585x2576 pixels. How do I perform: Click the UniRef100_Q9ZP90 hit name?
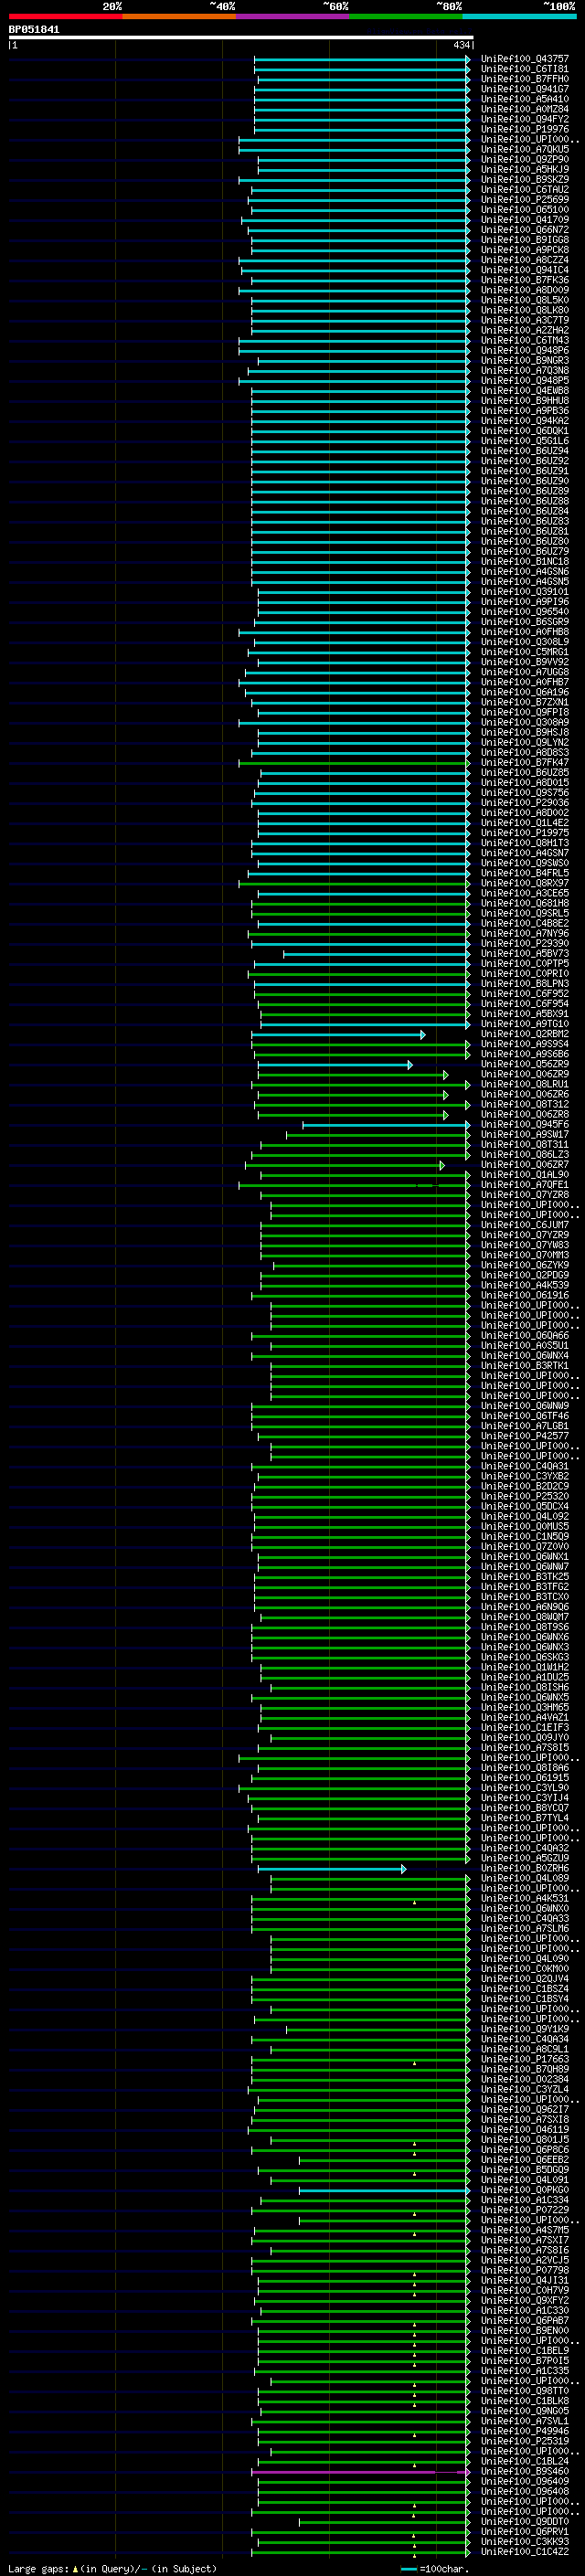524,160
